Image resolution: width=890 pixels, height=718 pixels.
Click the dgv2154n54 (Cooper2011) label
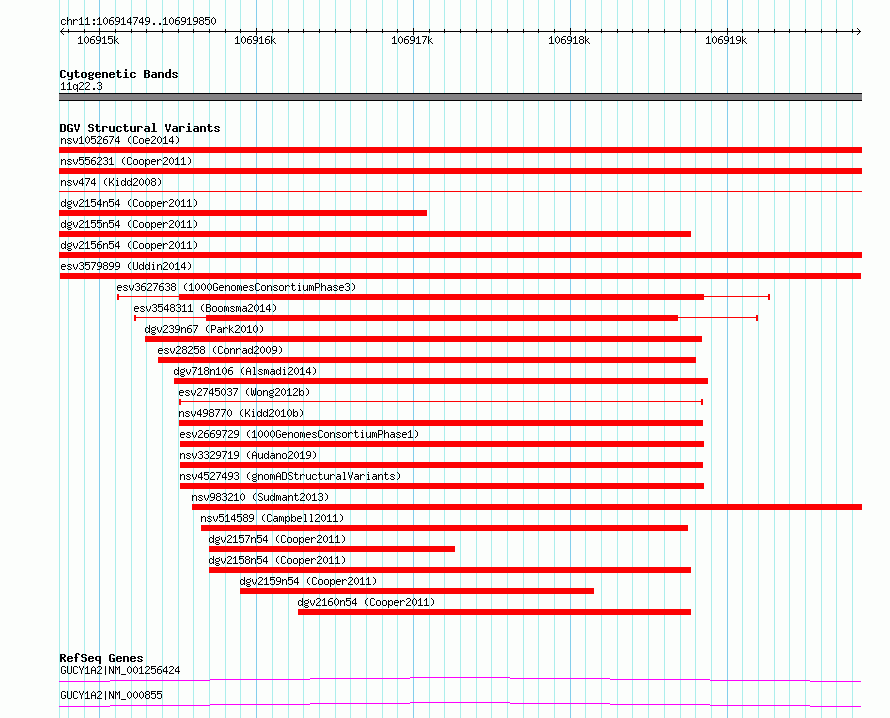pyautogui.click(x=129, y=203)
